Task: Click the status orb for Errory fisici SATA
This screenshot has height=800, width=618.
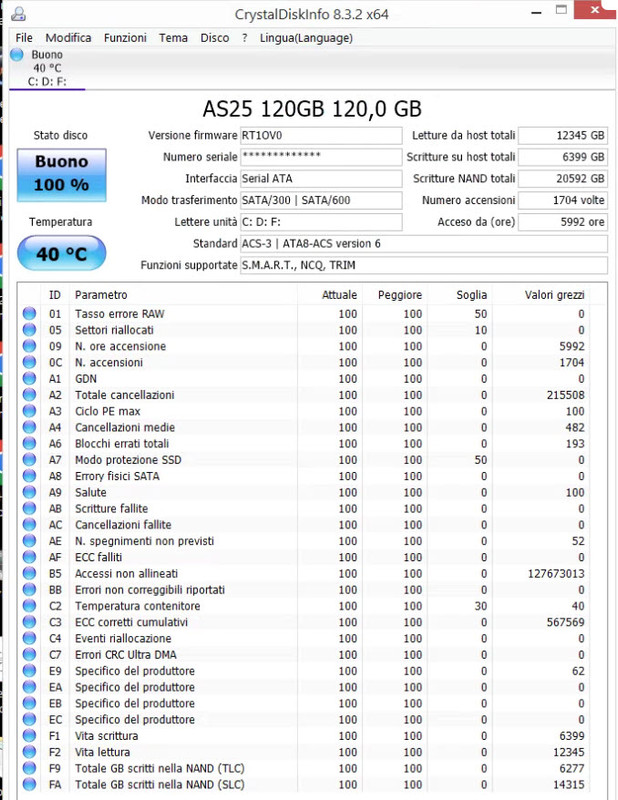Action: [x=29, y=476]
